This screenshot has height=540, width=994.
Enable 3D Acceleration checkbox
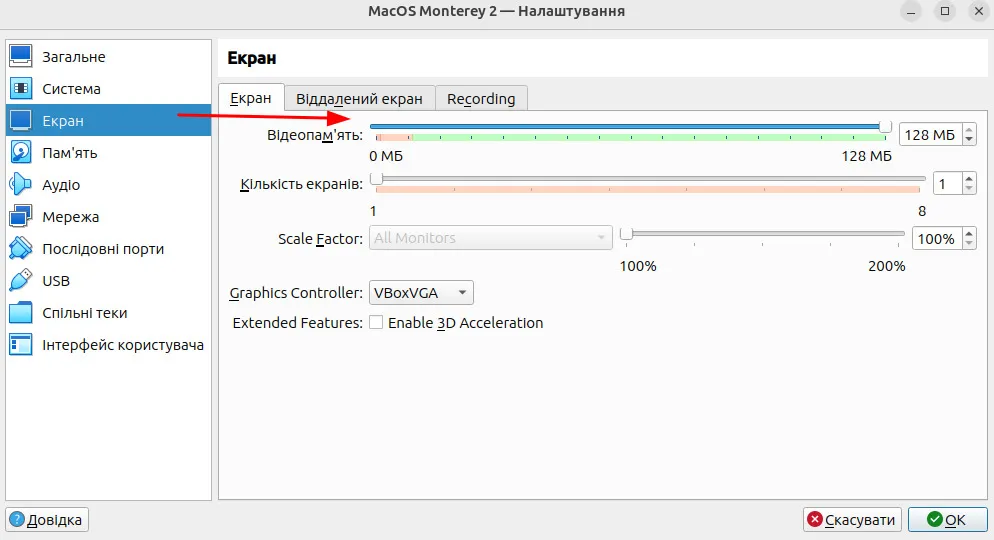pos(376,323)
